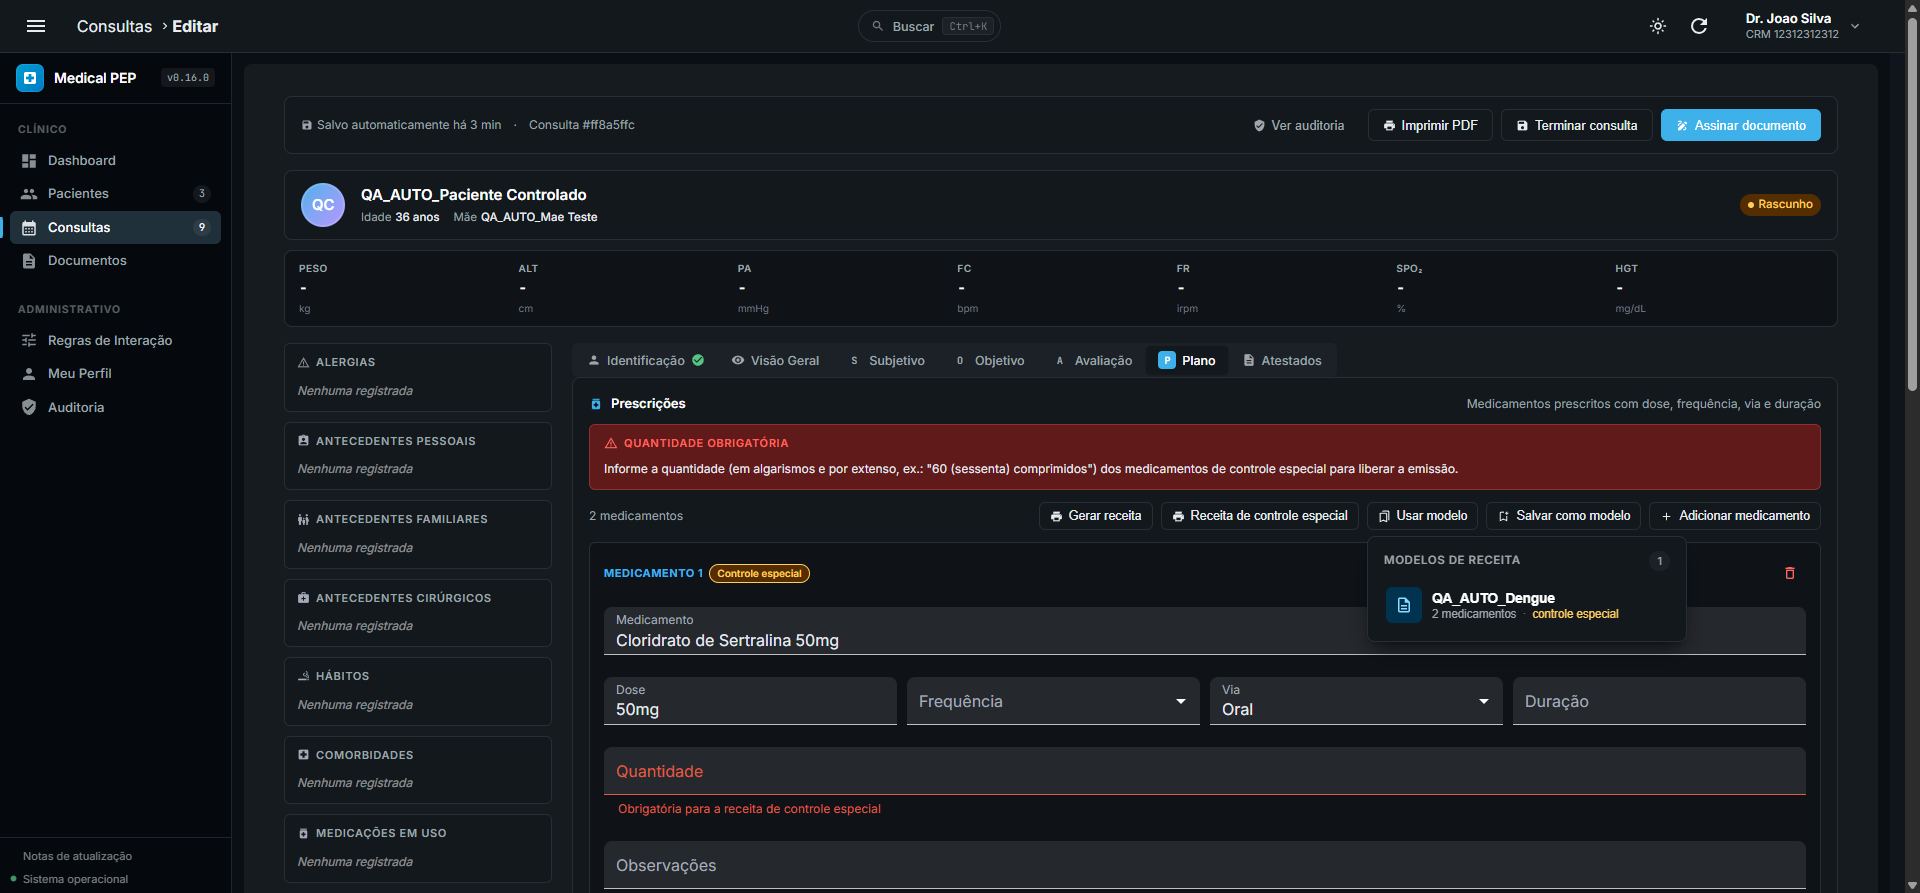Click the Antecedentes Pessoais icon
This screenshot has width=1920, height=893.
tap(303, 440)
